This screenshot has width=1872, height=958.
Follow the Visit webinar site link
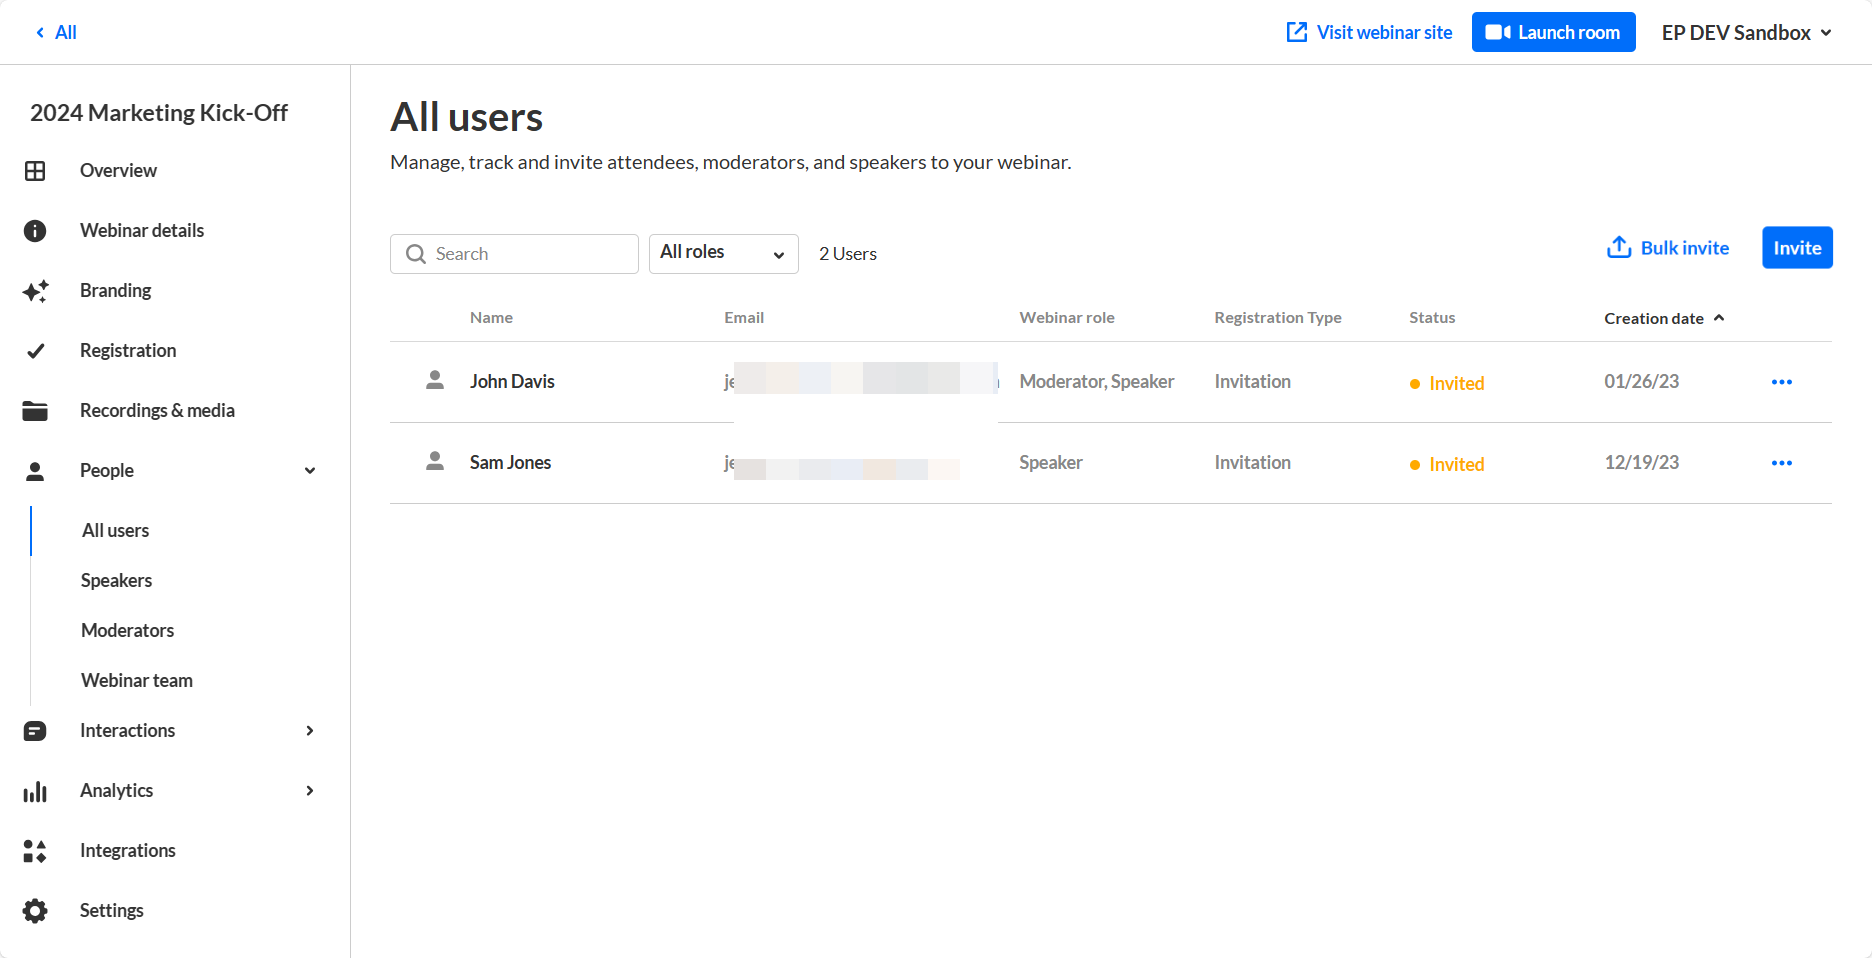[x=1369, y=33]
